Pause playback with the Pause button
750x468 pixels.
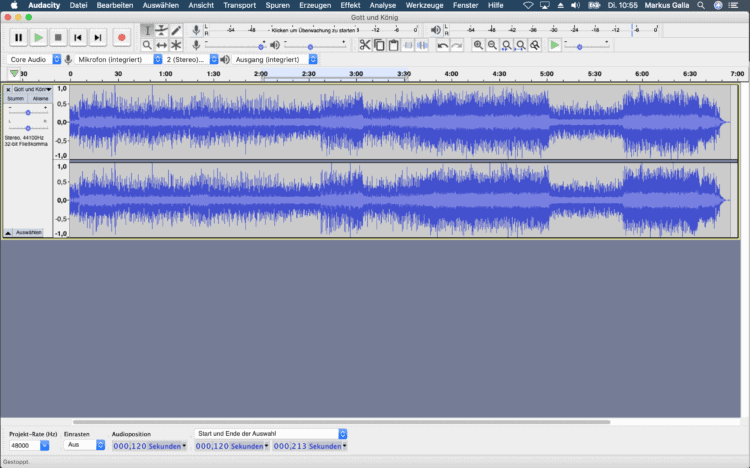tap(19, 37)
